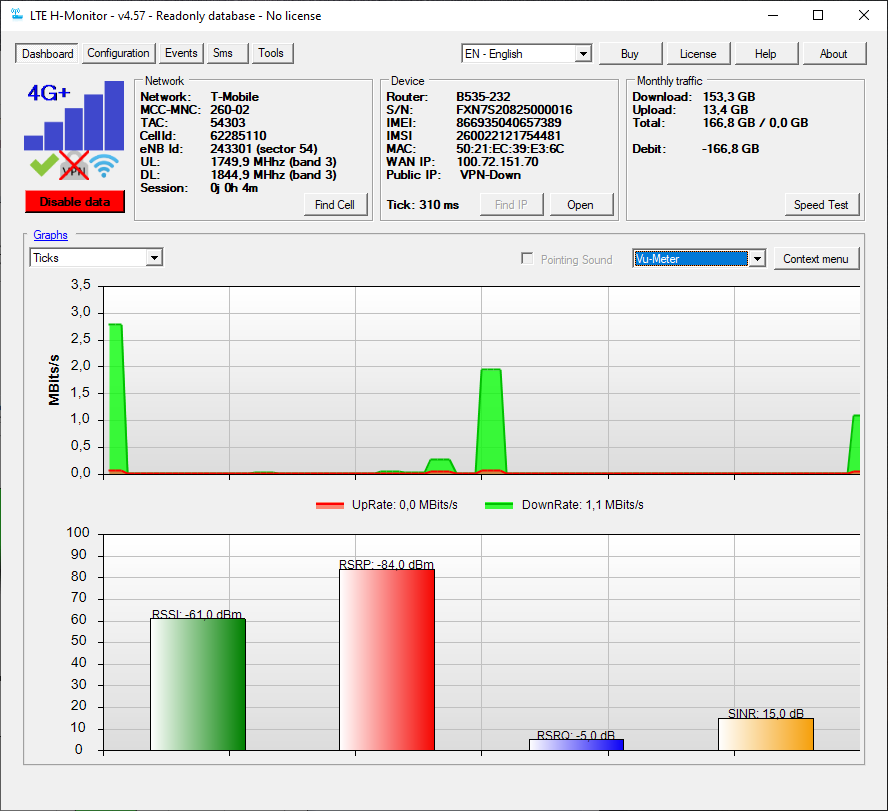Click the DL value 1844,9 MHhz (band 3)
The width and height of the screenshot is (888, 811).
[274, 175]
